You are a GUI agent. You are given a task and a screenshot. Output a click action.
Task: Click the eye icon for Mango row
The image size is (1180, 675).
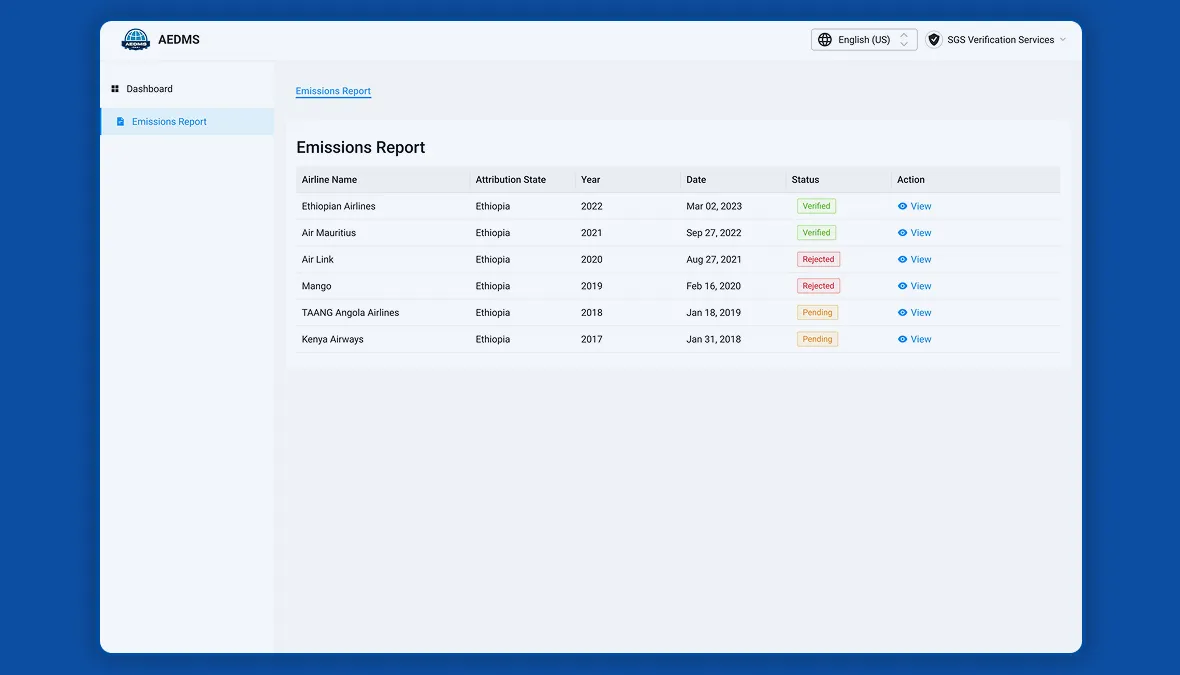pos(902,286)
